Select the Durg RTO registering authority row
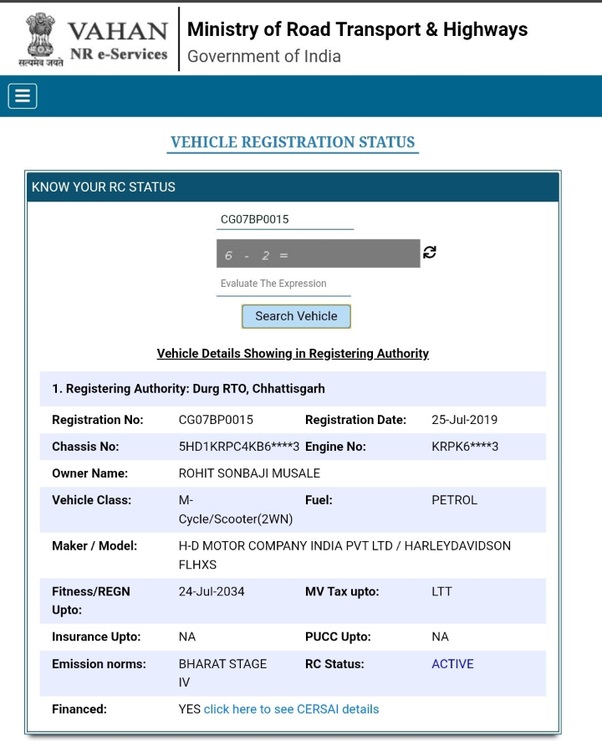Image resolution: width=602 pixels, height=741 pixels. click(x=188, y=388)
